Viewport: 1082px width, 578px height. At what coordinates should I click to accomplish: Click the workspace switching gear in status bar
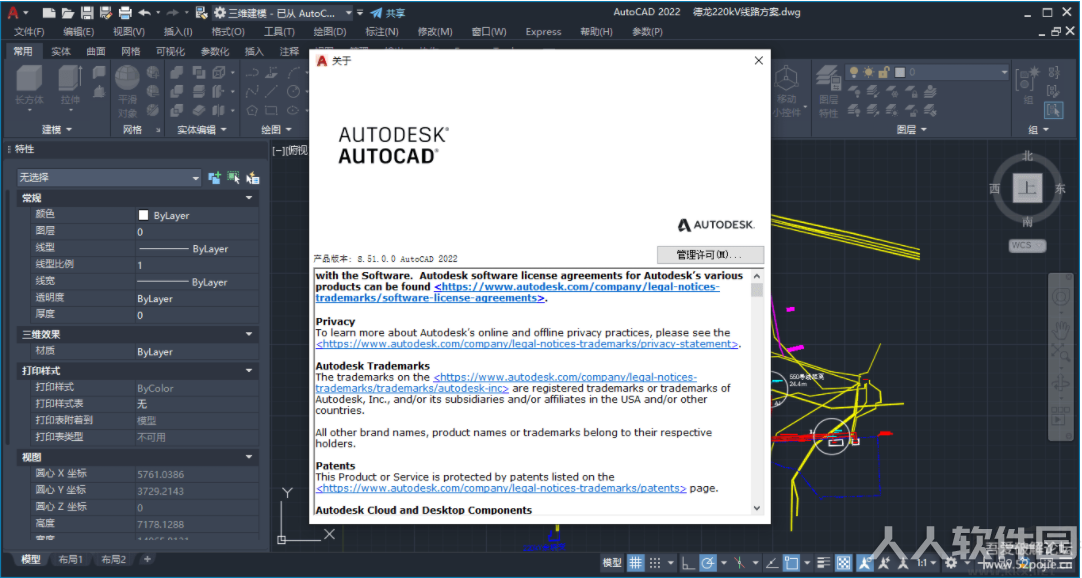click(951, 563)
